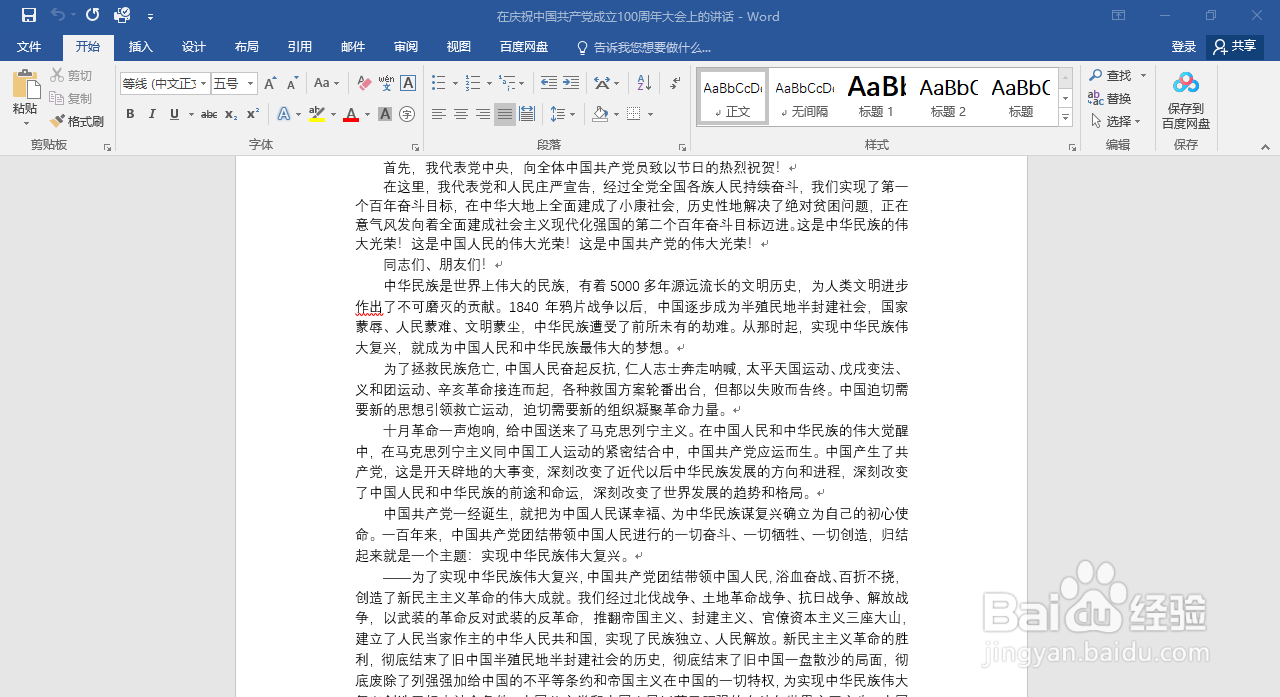Toggle superscript formatting
Screen dimensions: 1280x697
click(253, 114)
